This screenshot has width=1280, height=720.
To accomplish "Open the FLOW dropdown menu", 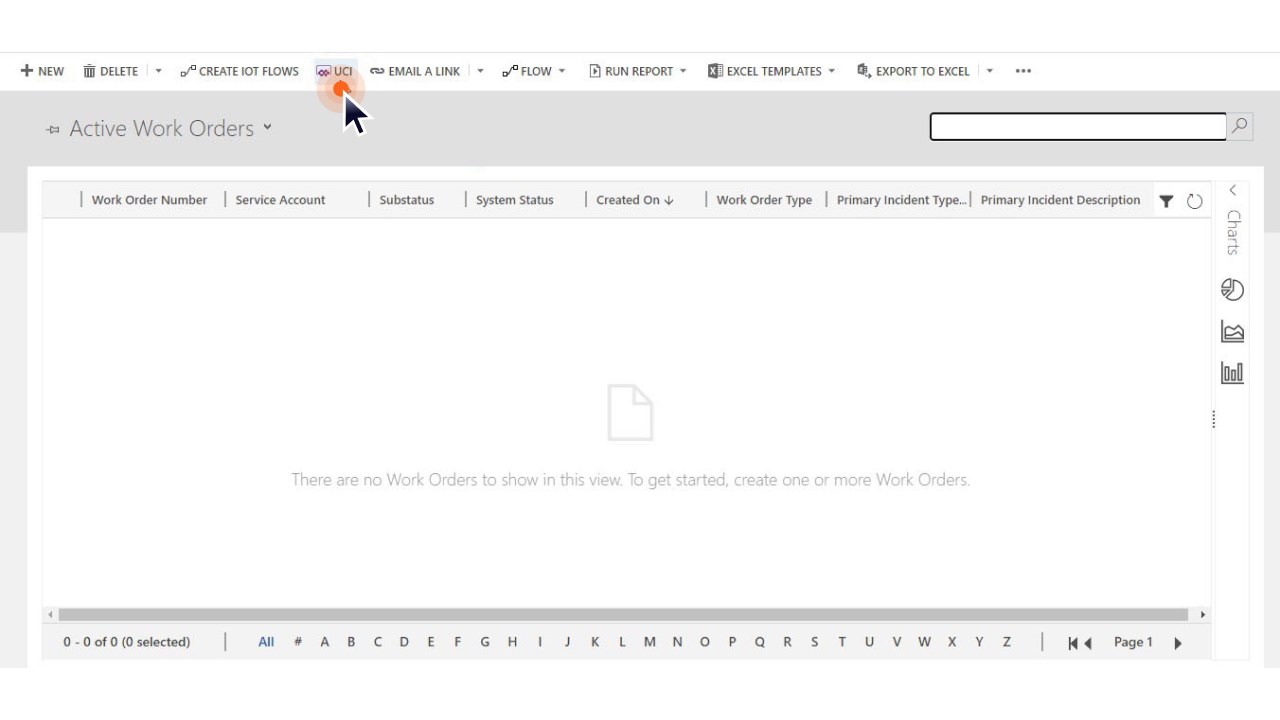I will point(534,71).
